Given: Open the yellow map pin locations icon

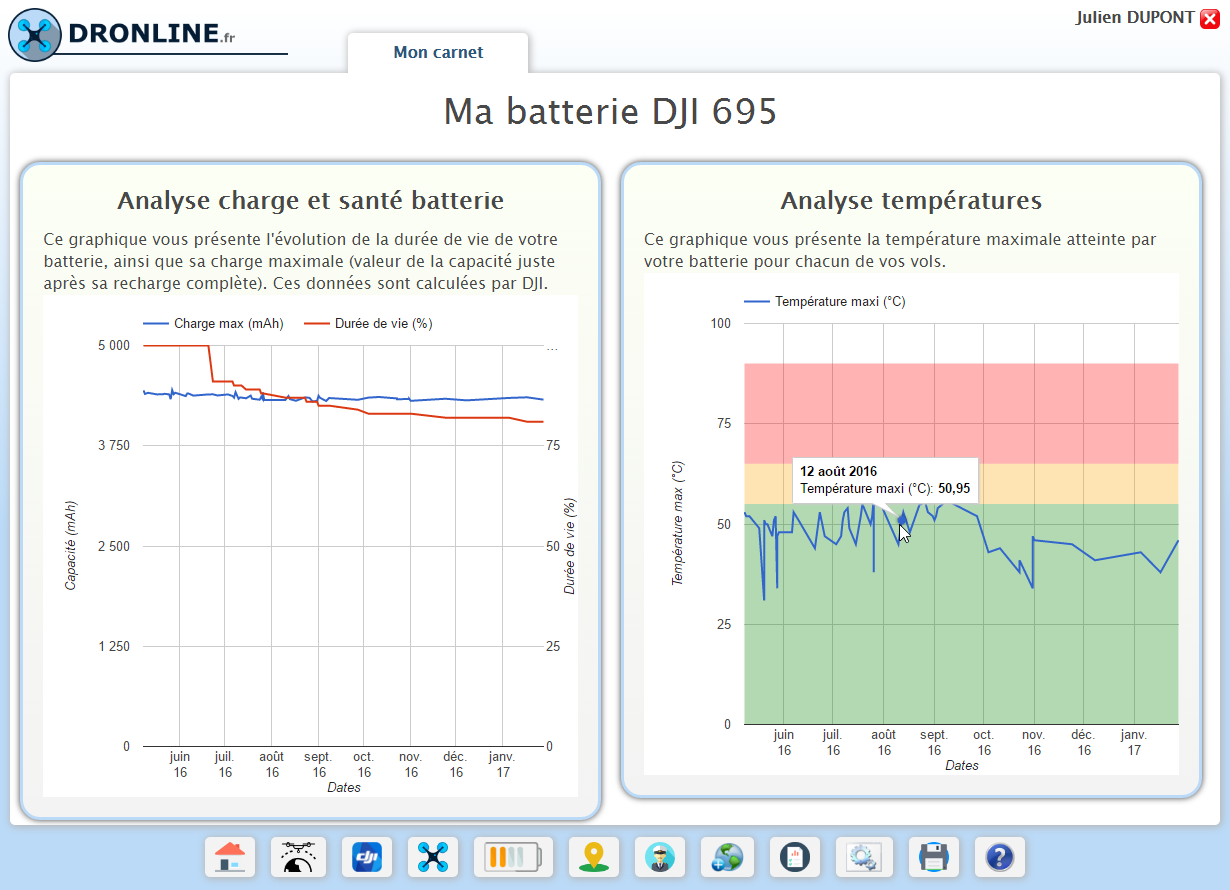Looking at the screenshot, I should click(594, 857).
